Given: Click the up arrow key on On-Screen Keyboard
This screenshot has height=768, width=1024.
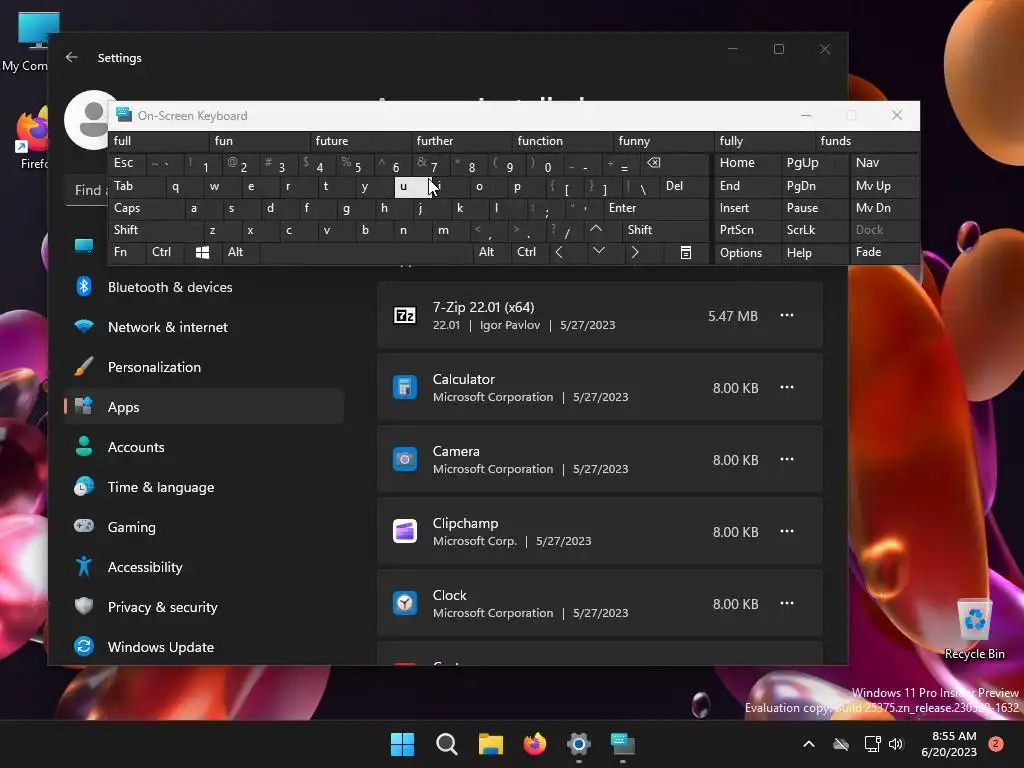Looking at the screenshot, I should (x=596, y=230).
